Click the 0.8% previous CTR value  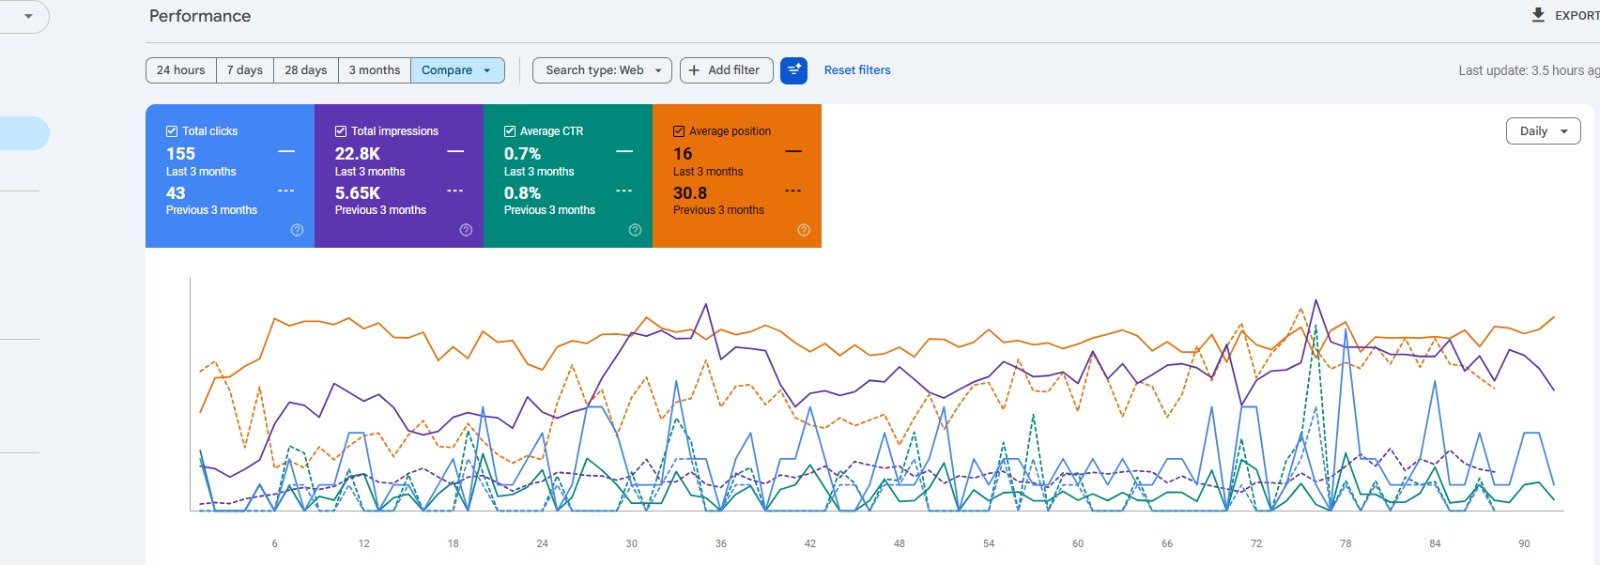pyautogui.click(x=522, y=193)
